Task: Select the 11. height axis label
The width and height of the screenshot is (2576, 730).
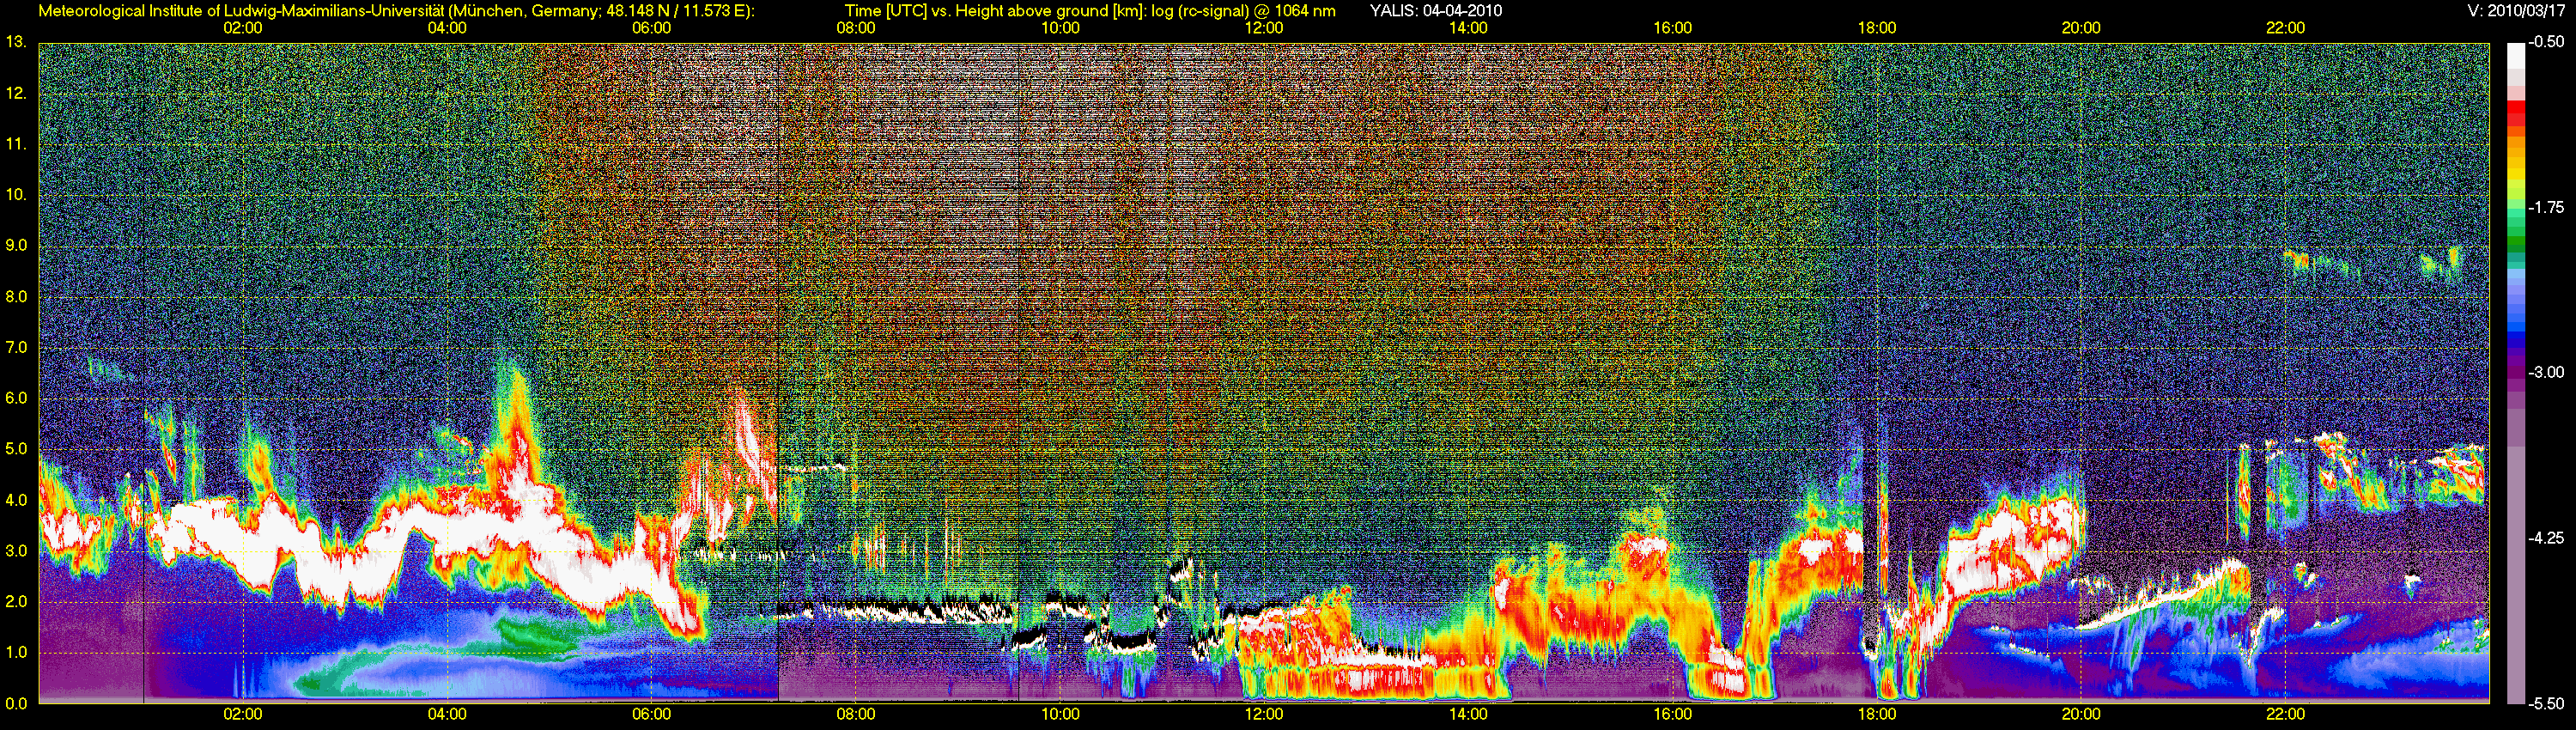Action: click(16, 144)
